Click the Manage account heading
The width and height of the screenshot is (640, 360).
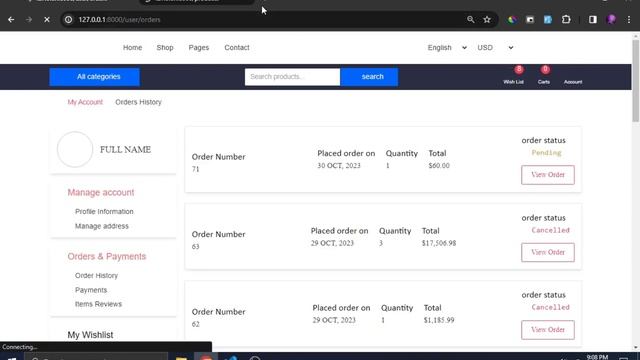coord(101,192)
